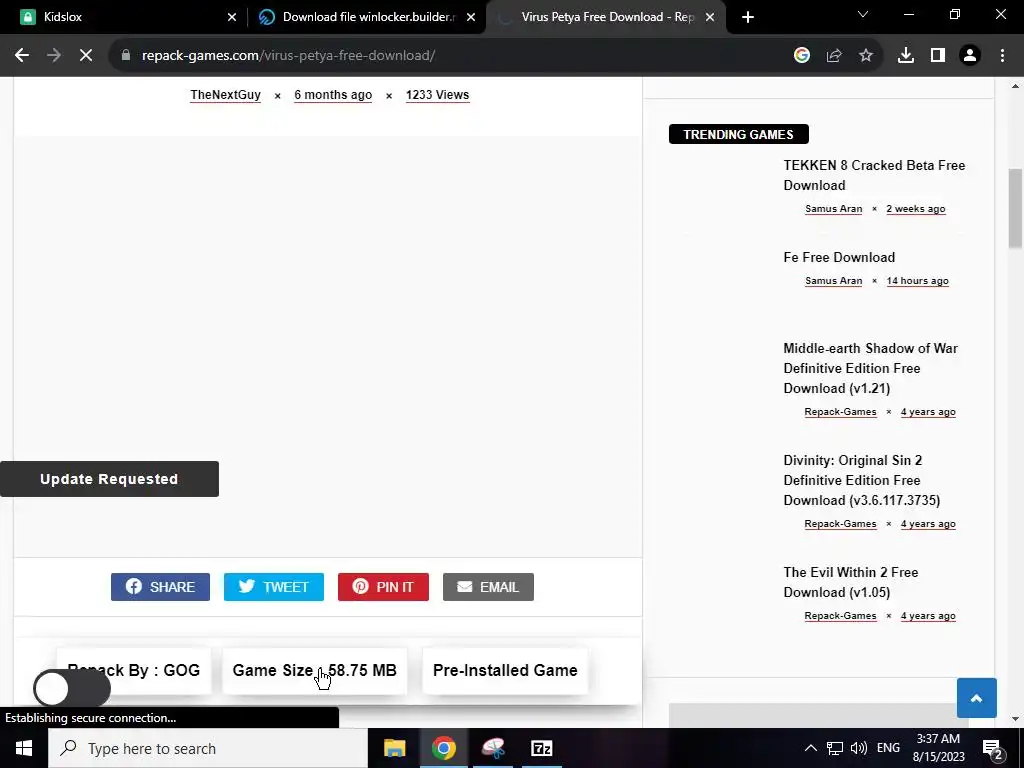Close the winlocker.builder download tab
The height and width of the screenshot is (768, 1024).
(471, 17)
